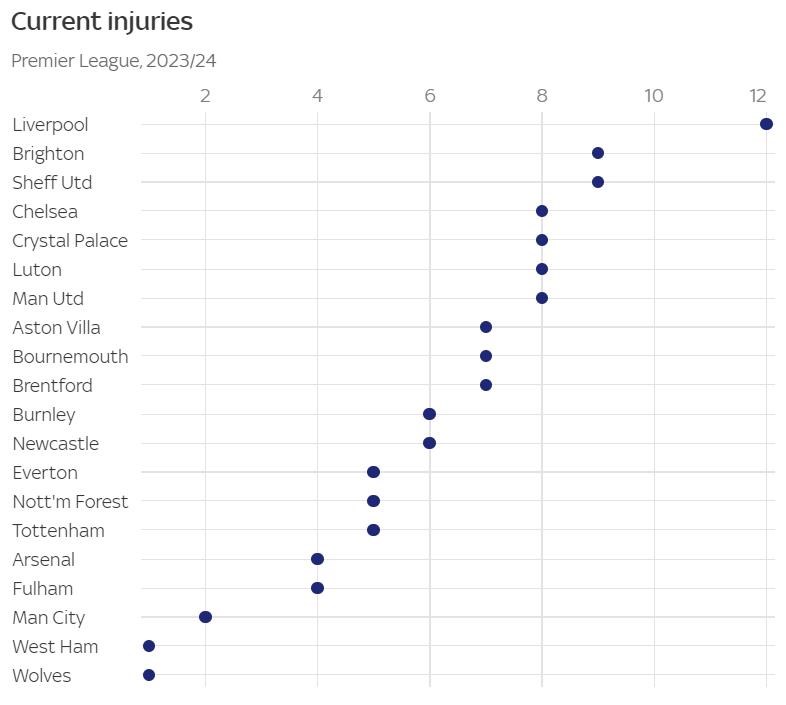Click the Nott'm Forest label
This screenshot has width=786, height=705.
[x=70, y=501]
